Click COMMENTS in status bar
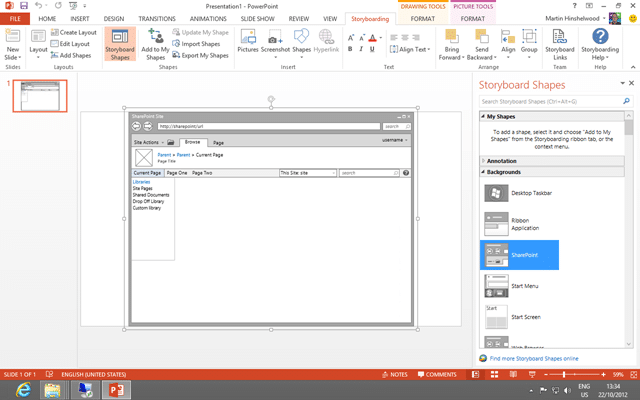Viewport: 640px width, 400px height. tap(437, 374)
